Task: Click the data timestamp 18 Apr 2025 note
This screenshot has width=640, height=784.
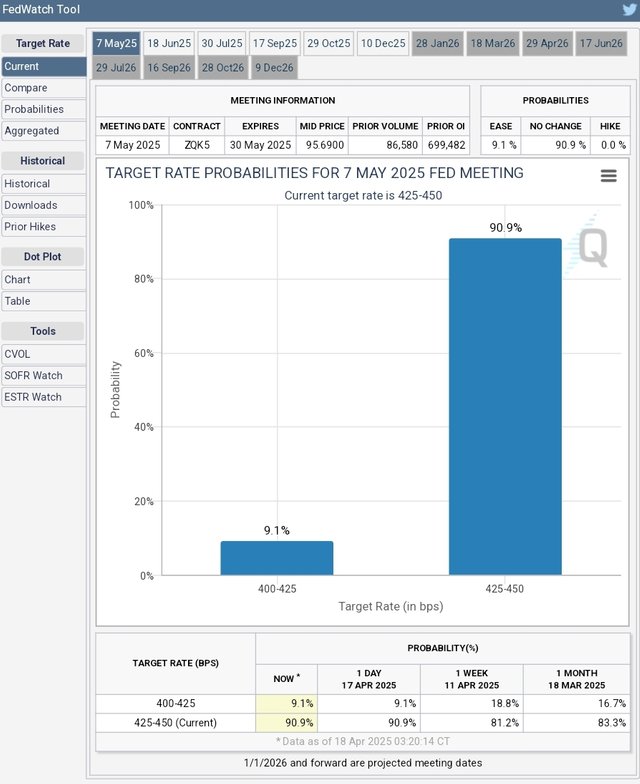Action: [363, 742]
